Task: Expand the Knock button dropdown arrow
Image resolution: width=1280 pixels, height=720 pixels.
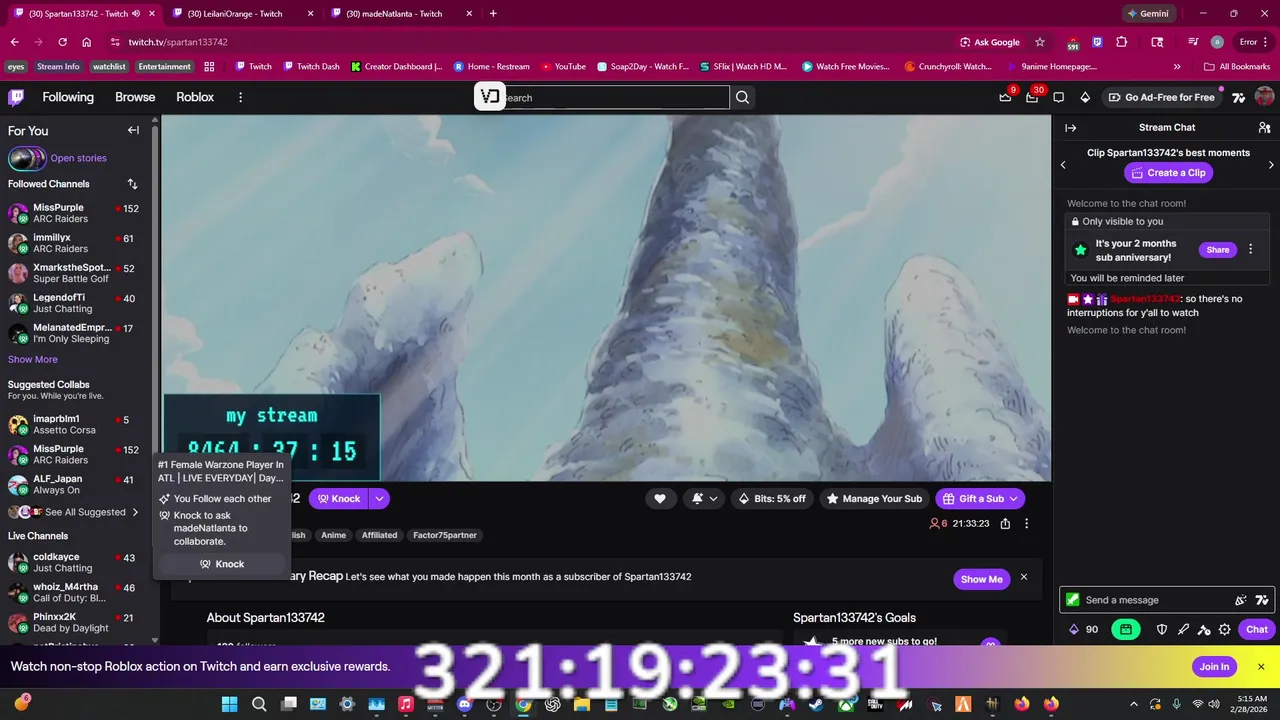Action: tap(379, 499)
